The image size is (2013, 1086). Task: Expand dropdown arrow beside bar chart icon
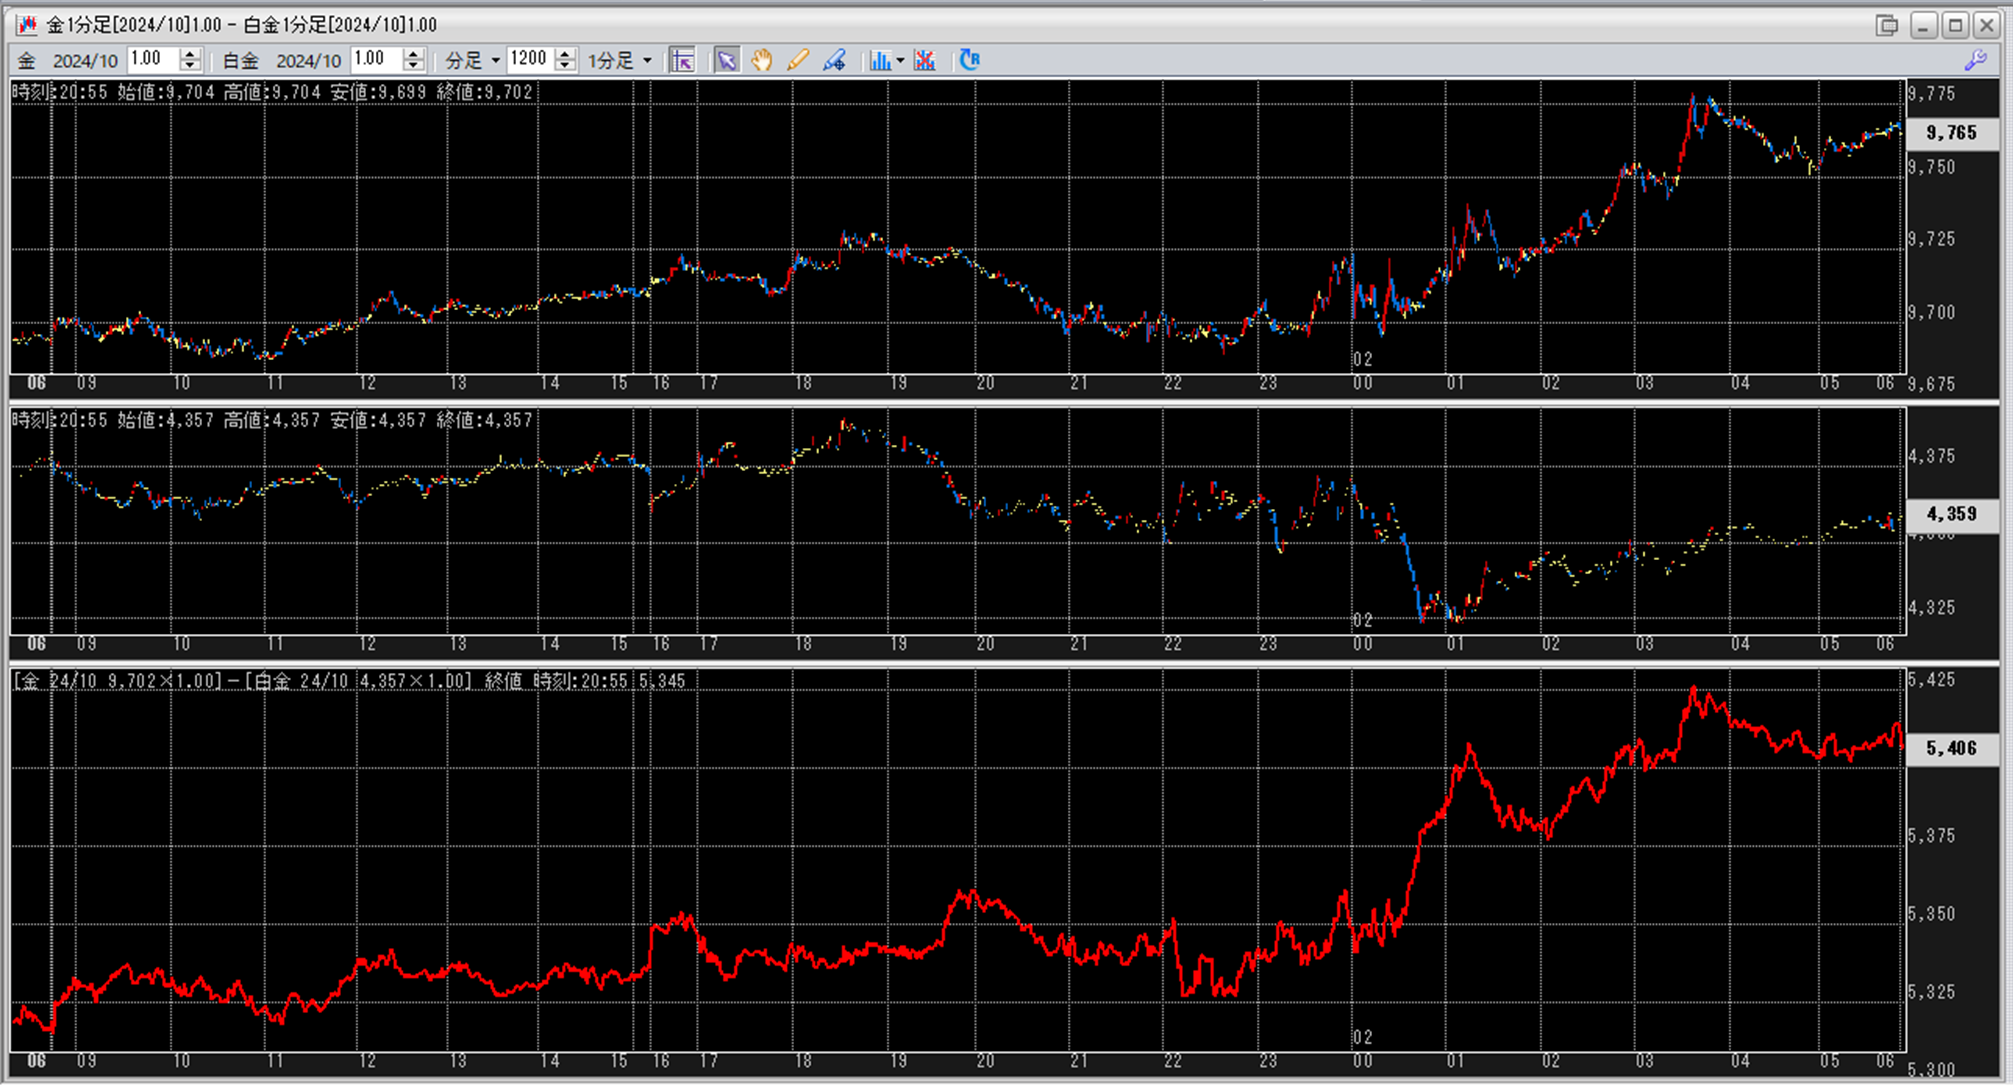coord(900,60)
